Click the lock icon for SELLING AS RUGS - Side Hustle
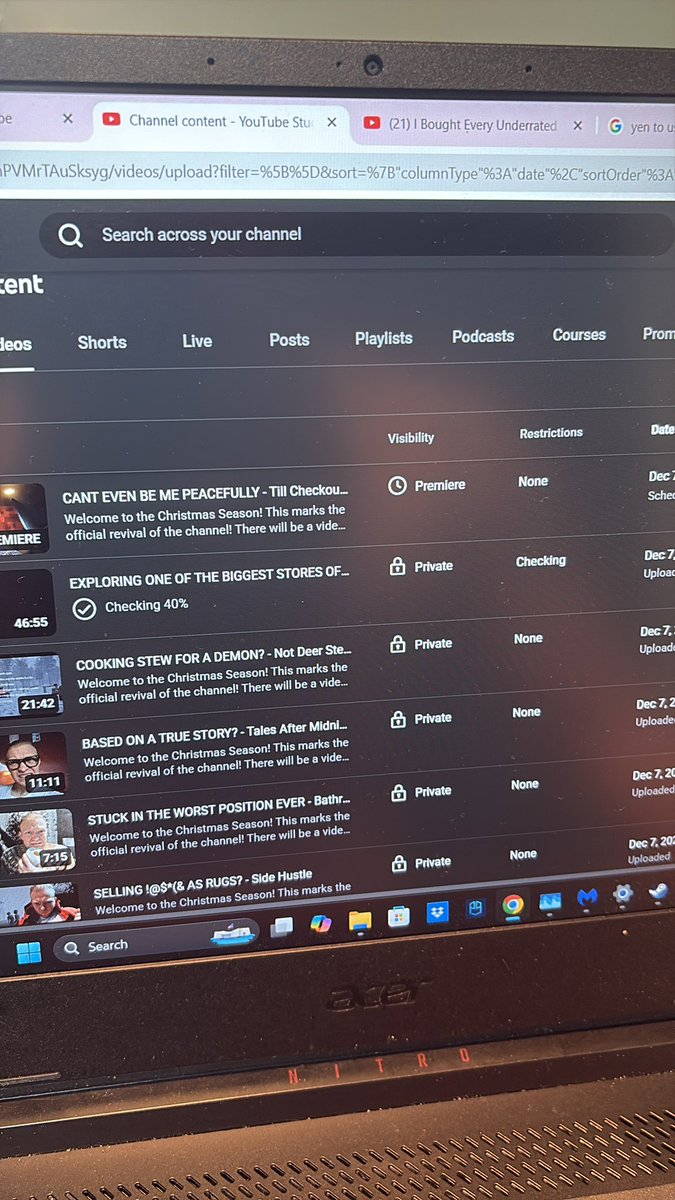The image size is (675, 1200). tap(399, 863)
